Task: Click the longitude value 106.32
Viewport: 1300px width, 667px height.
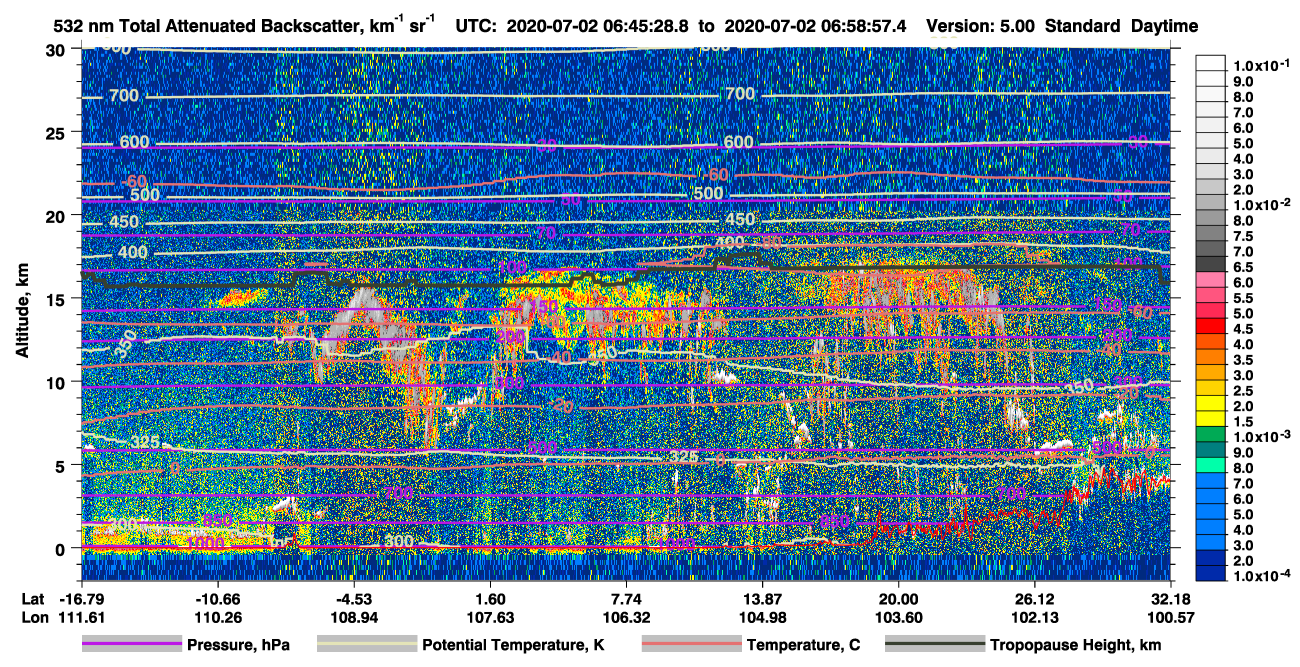Action: [626, 617]
